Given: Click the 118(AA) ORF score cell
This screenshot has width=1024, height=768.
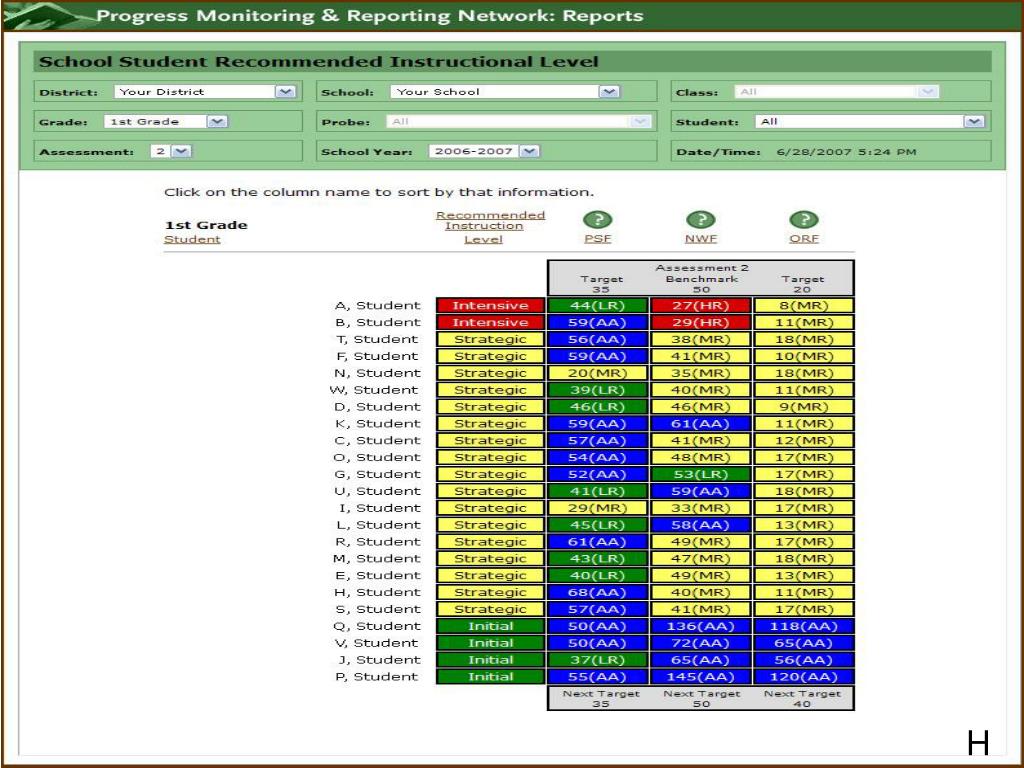Looking at the screenshot, I should click(803, 627).
